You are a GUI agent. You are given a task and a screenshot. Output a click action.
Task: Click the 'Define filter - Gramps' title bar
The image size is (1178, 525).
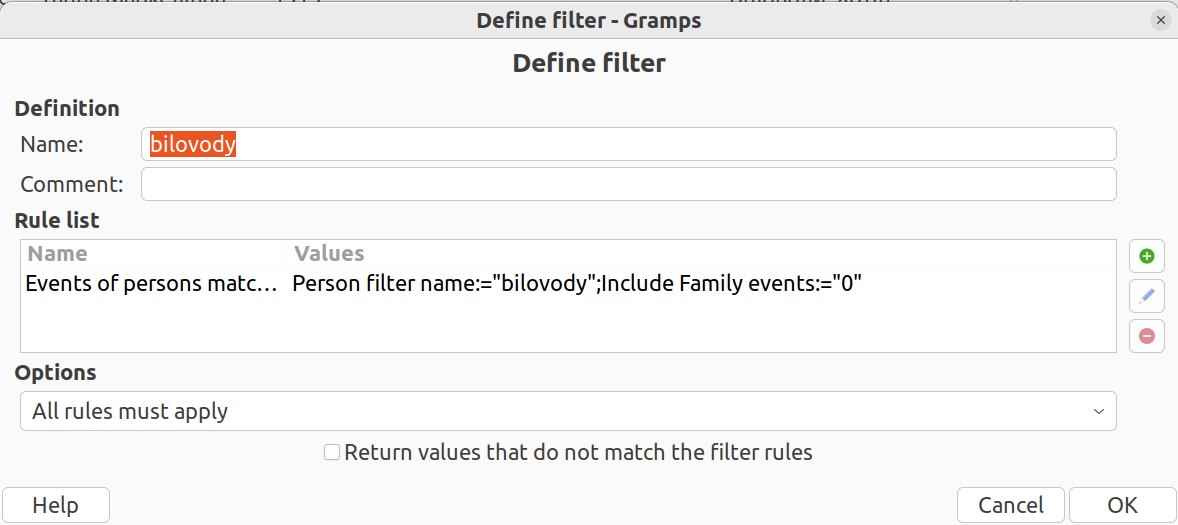(x=589, y=20)
